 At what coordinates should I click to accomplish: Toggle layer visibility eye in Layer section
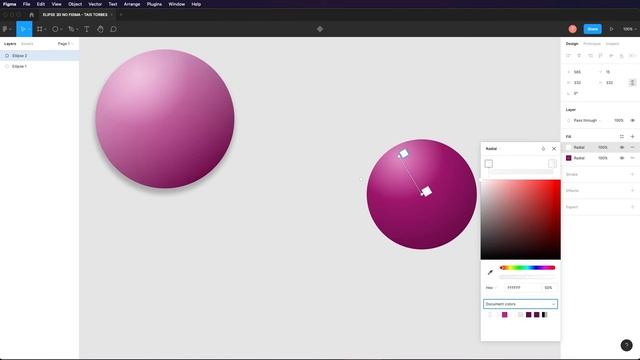pyautogui.click(x=632, y=120)
